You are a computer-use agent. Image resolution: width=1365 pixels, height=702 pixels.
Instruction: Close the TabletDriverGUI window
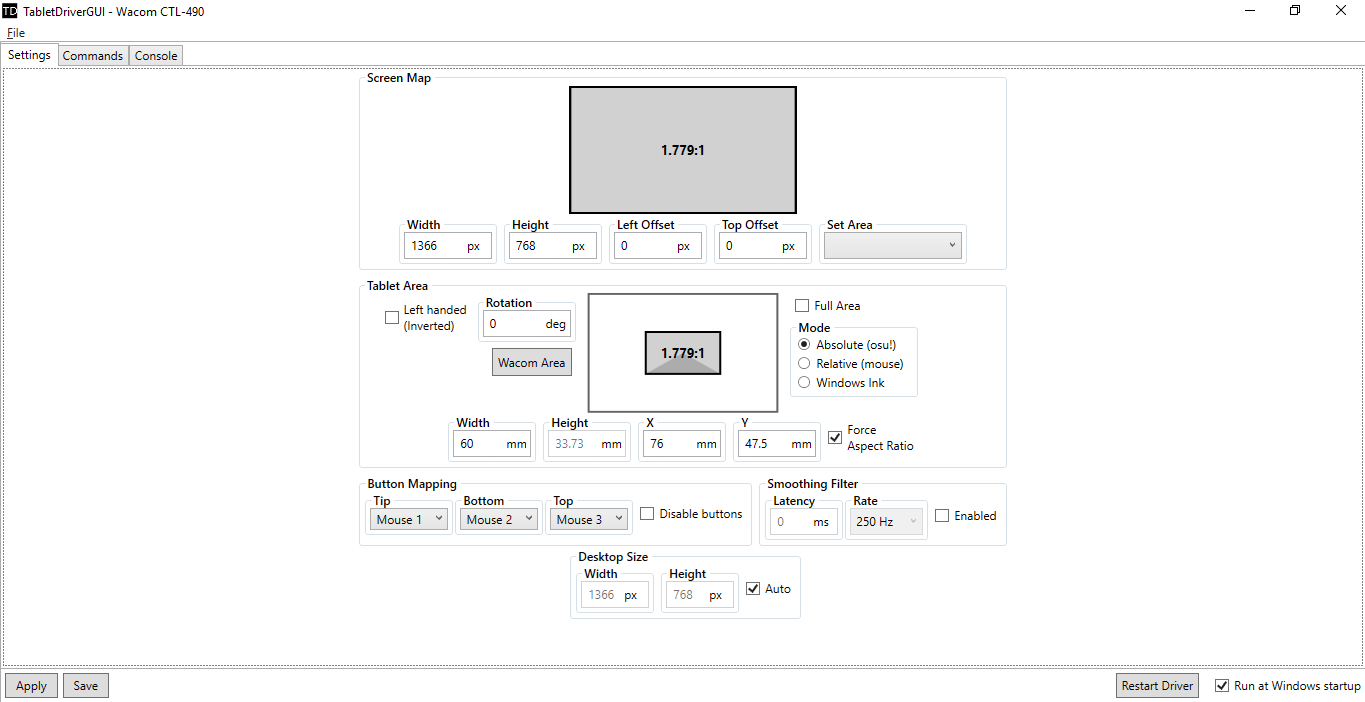(x=1341, y=11)
